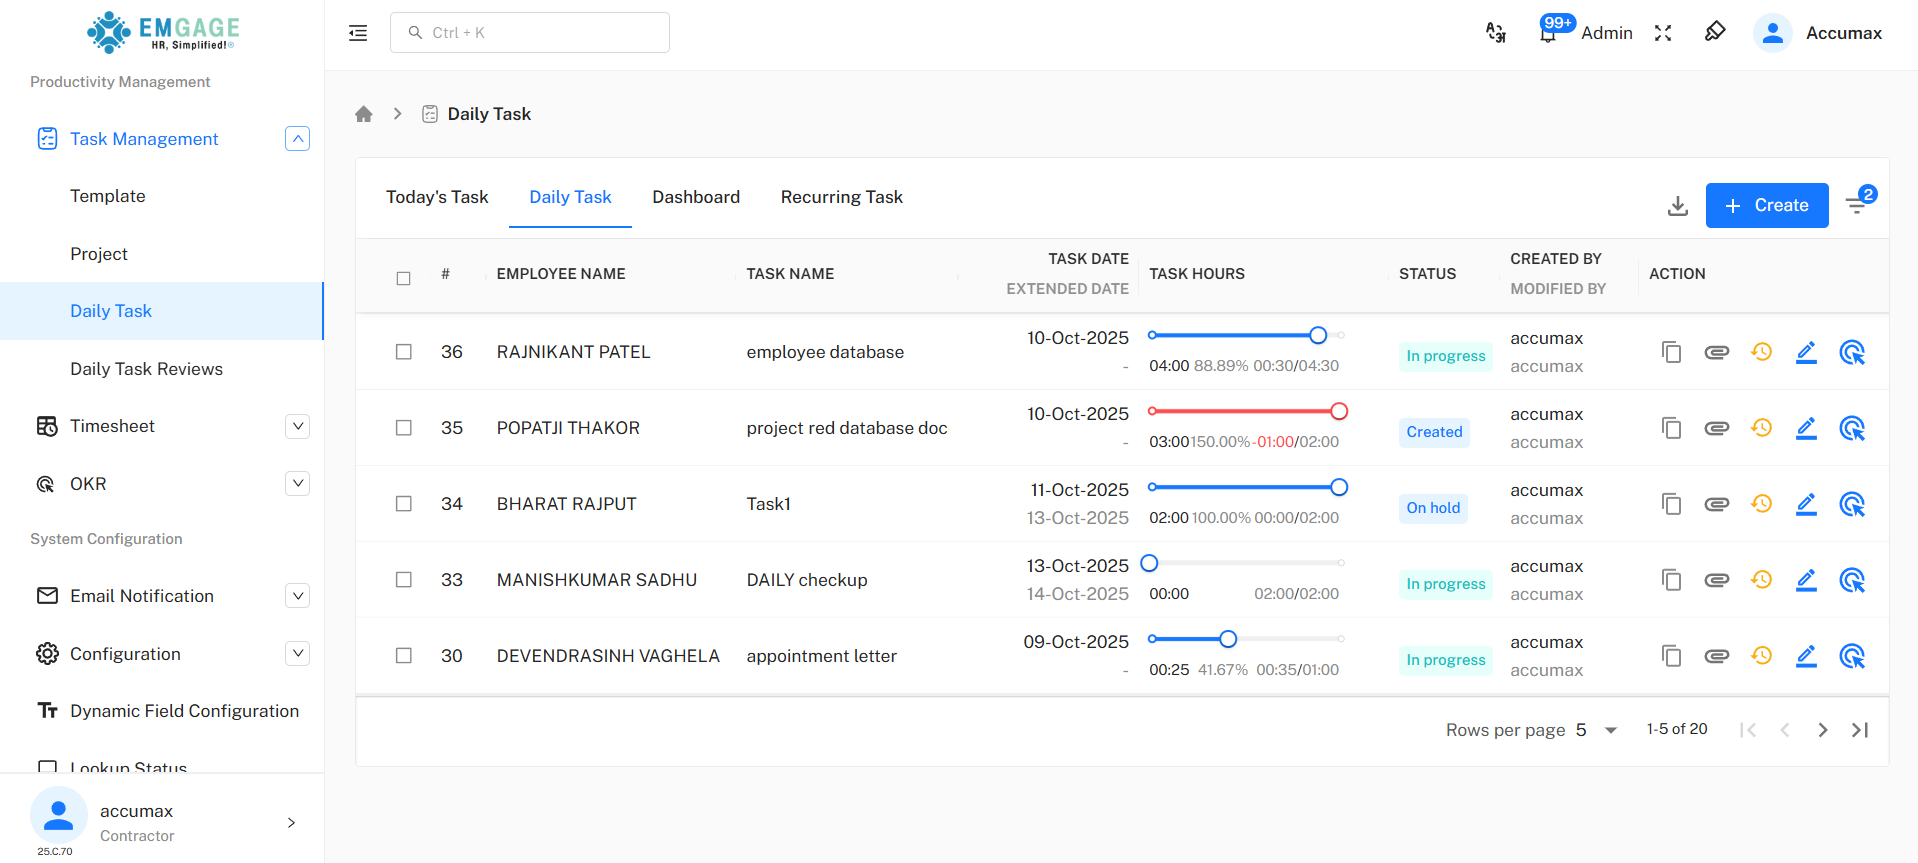This screenshot has width=1918, height=863.
Task: Open the Recurring Task tab
Action: tap(841, 197)
